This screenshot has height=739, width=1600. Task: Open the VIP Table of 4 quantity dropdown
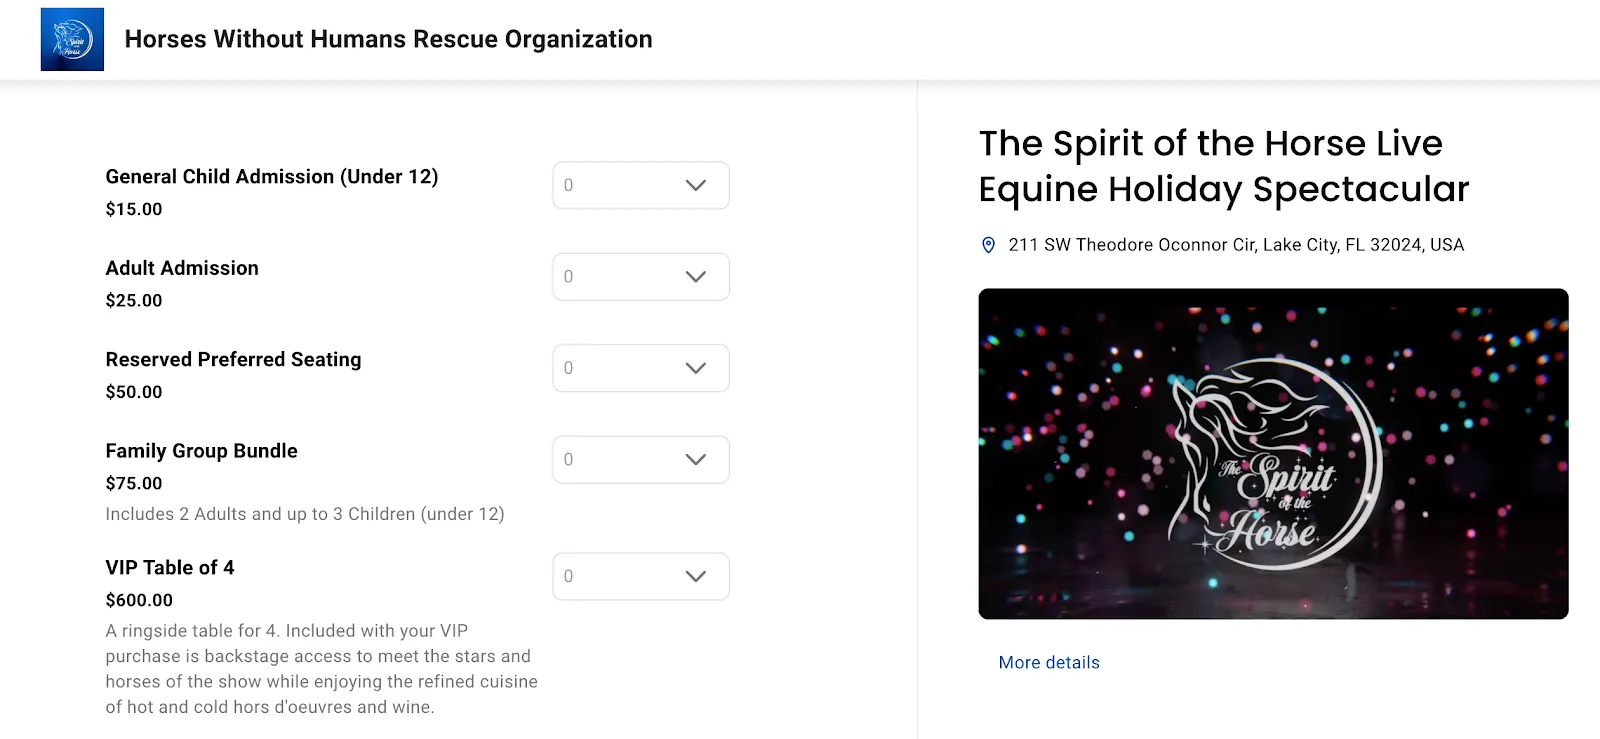[641, 576]
